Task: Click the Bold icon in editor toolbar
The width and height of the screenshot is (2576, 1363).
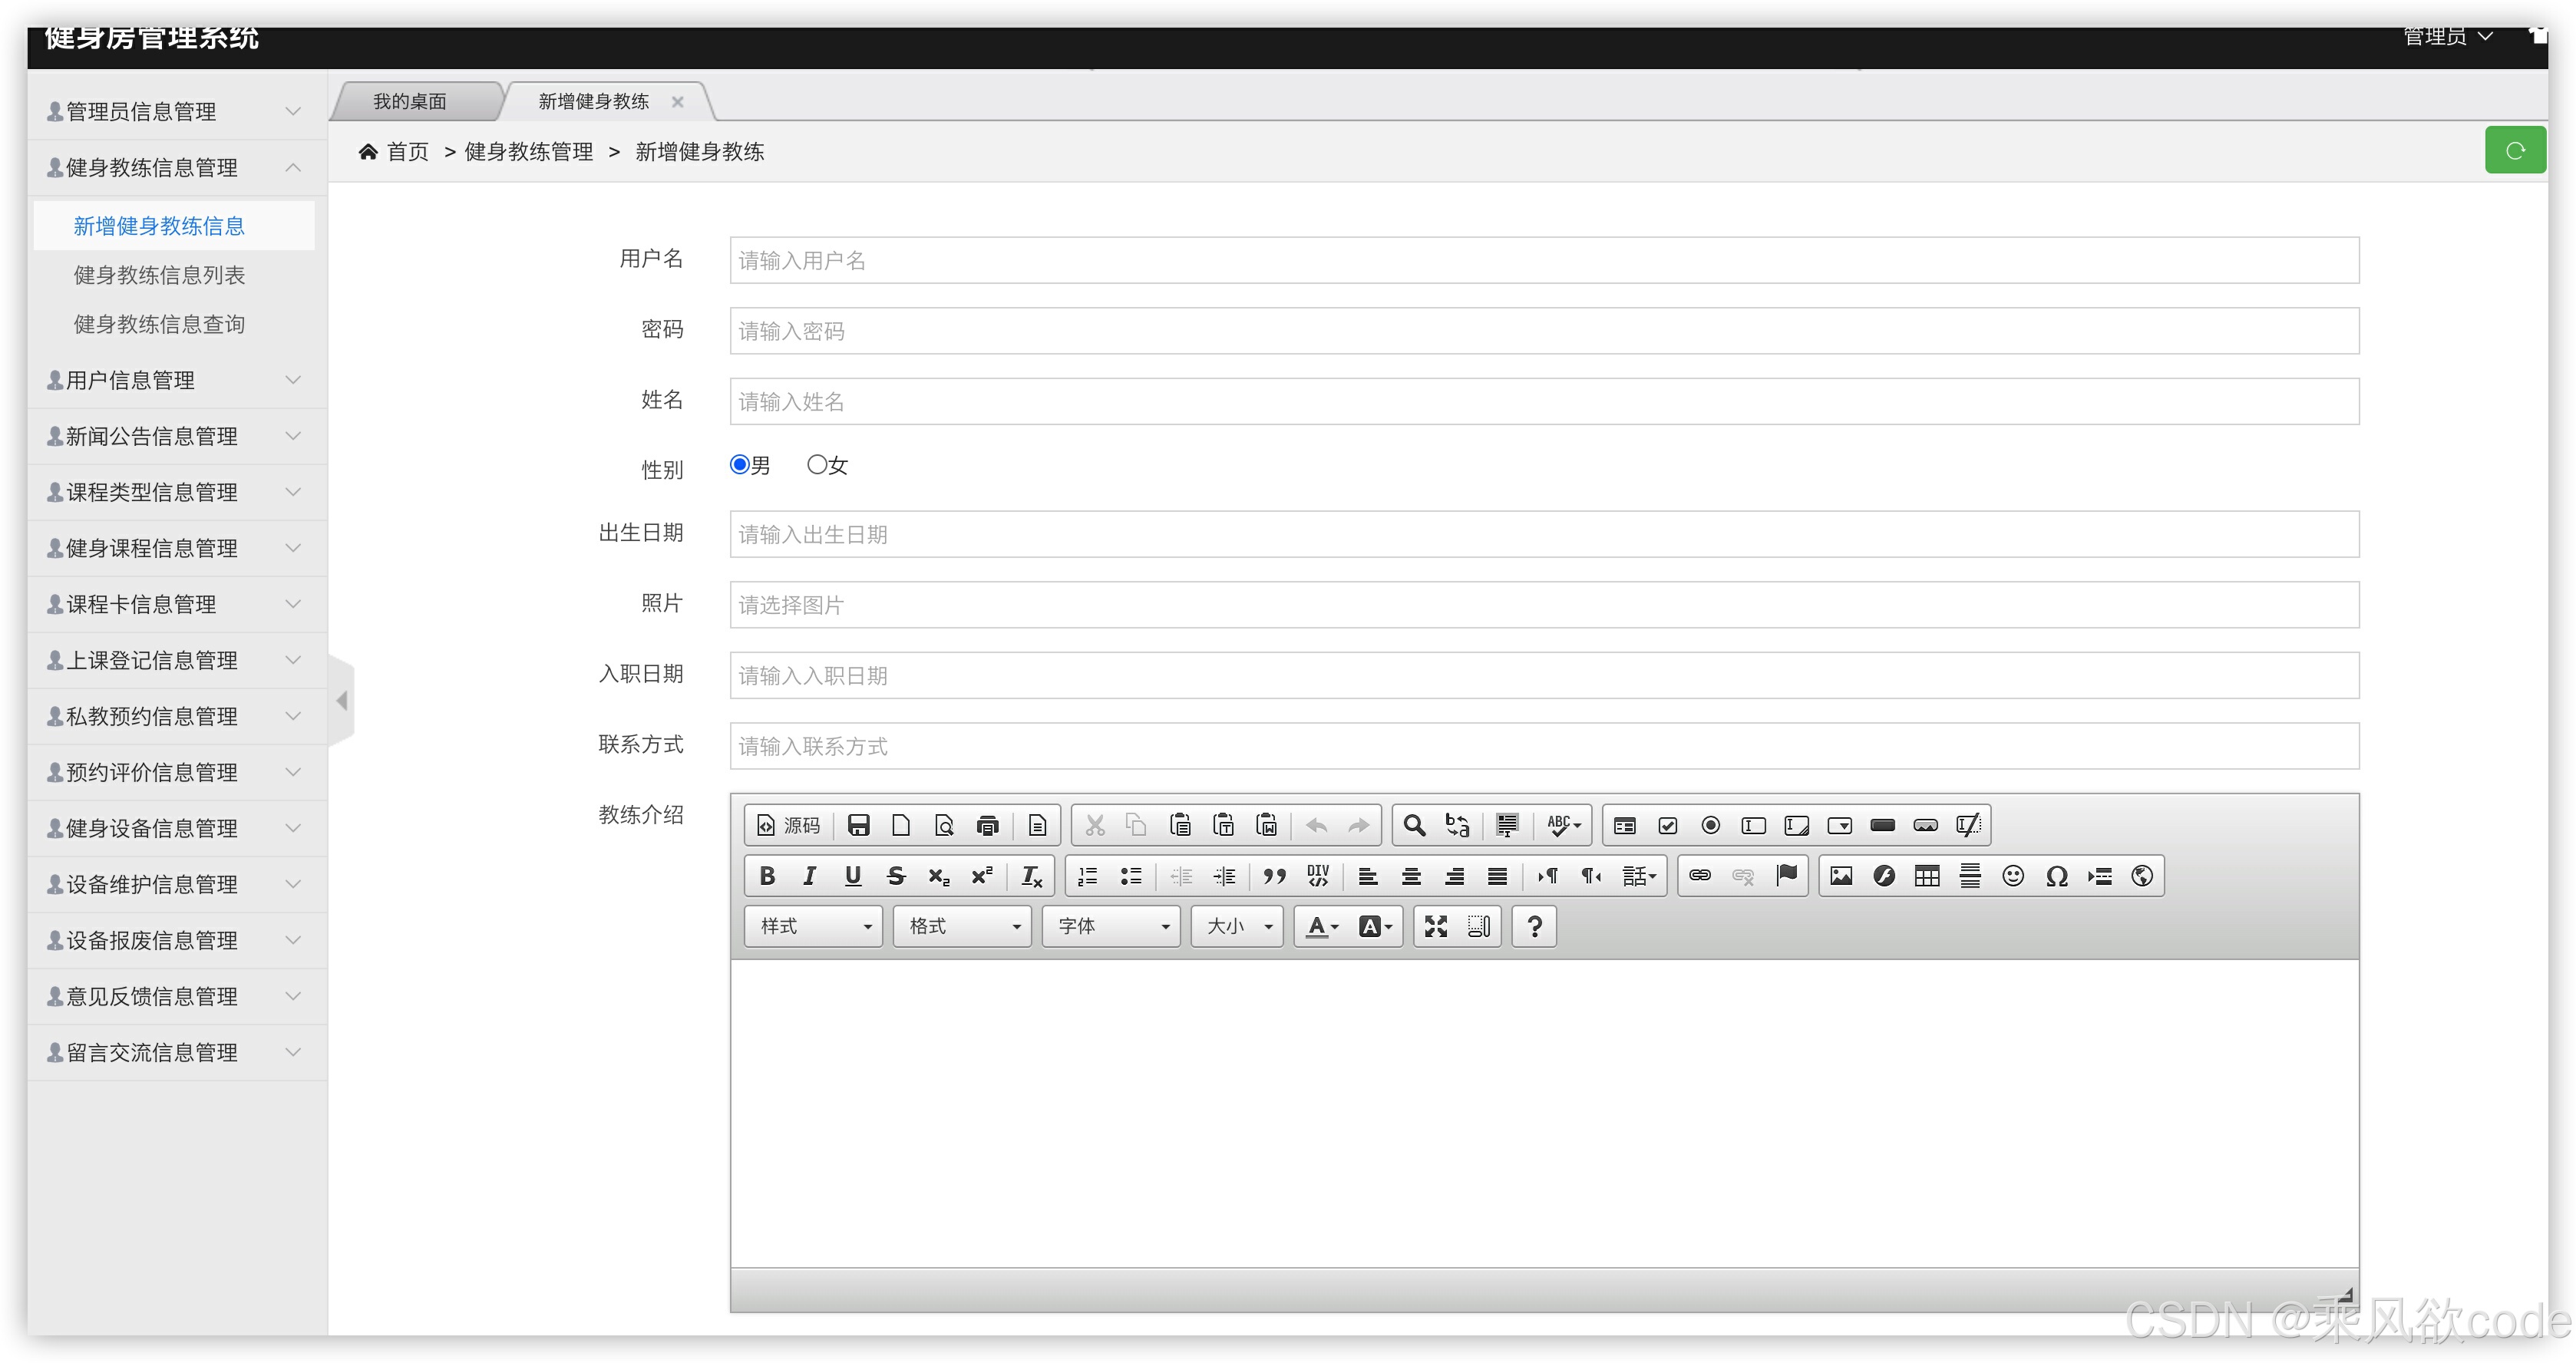Action: coord(767,876)
